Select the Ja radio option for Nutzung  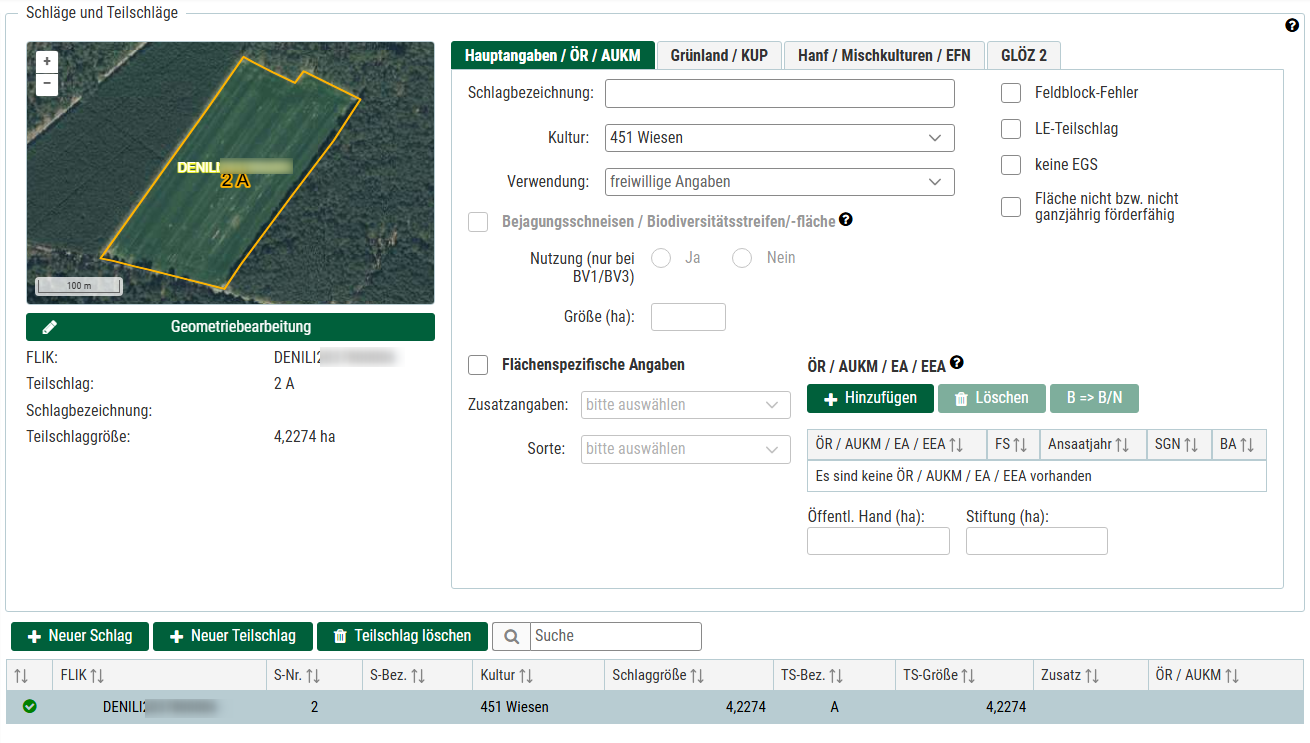(x=661, y=258)
